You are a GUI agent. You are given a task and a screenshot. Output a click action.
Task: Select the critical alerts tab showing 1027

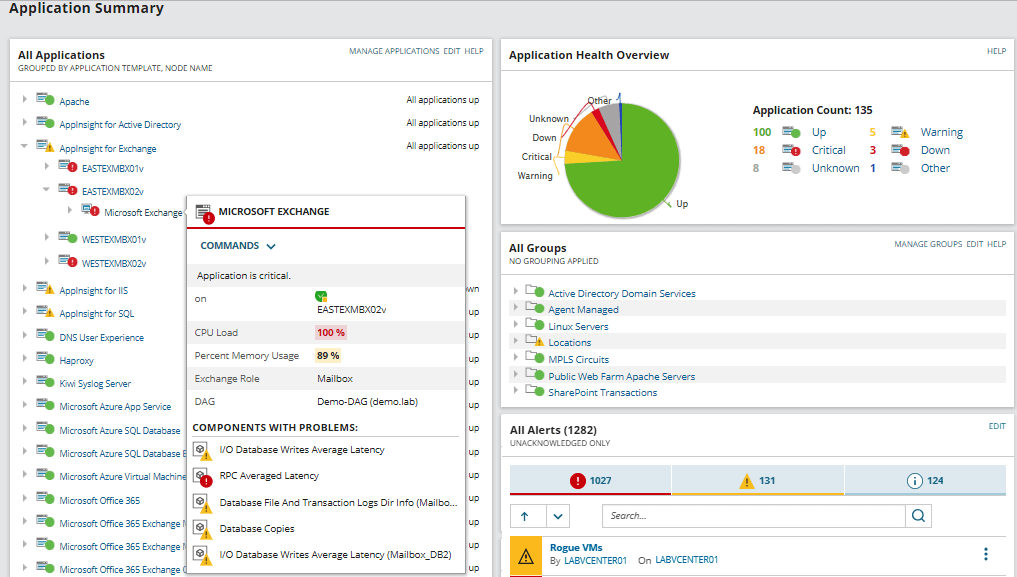coord(590,480)
